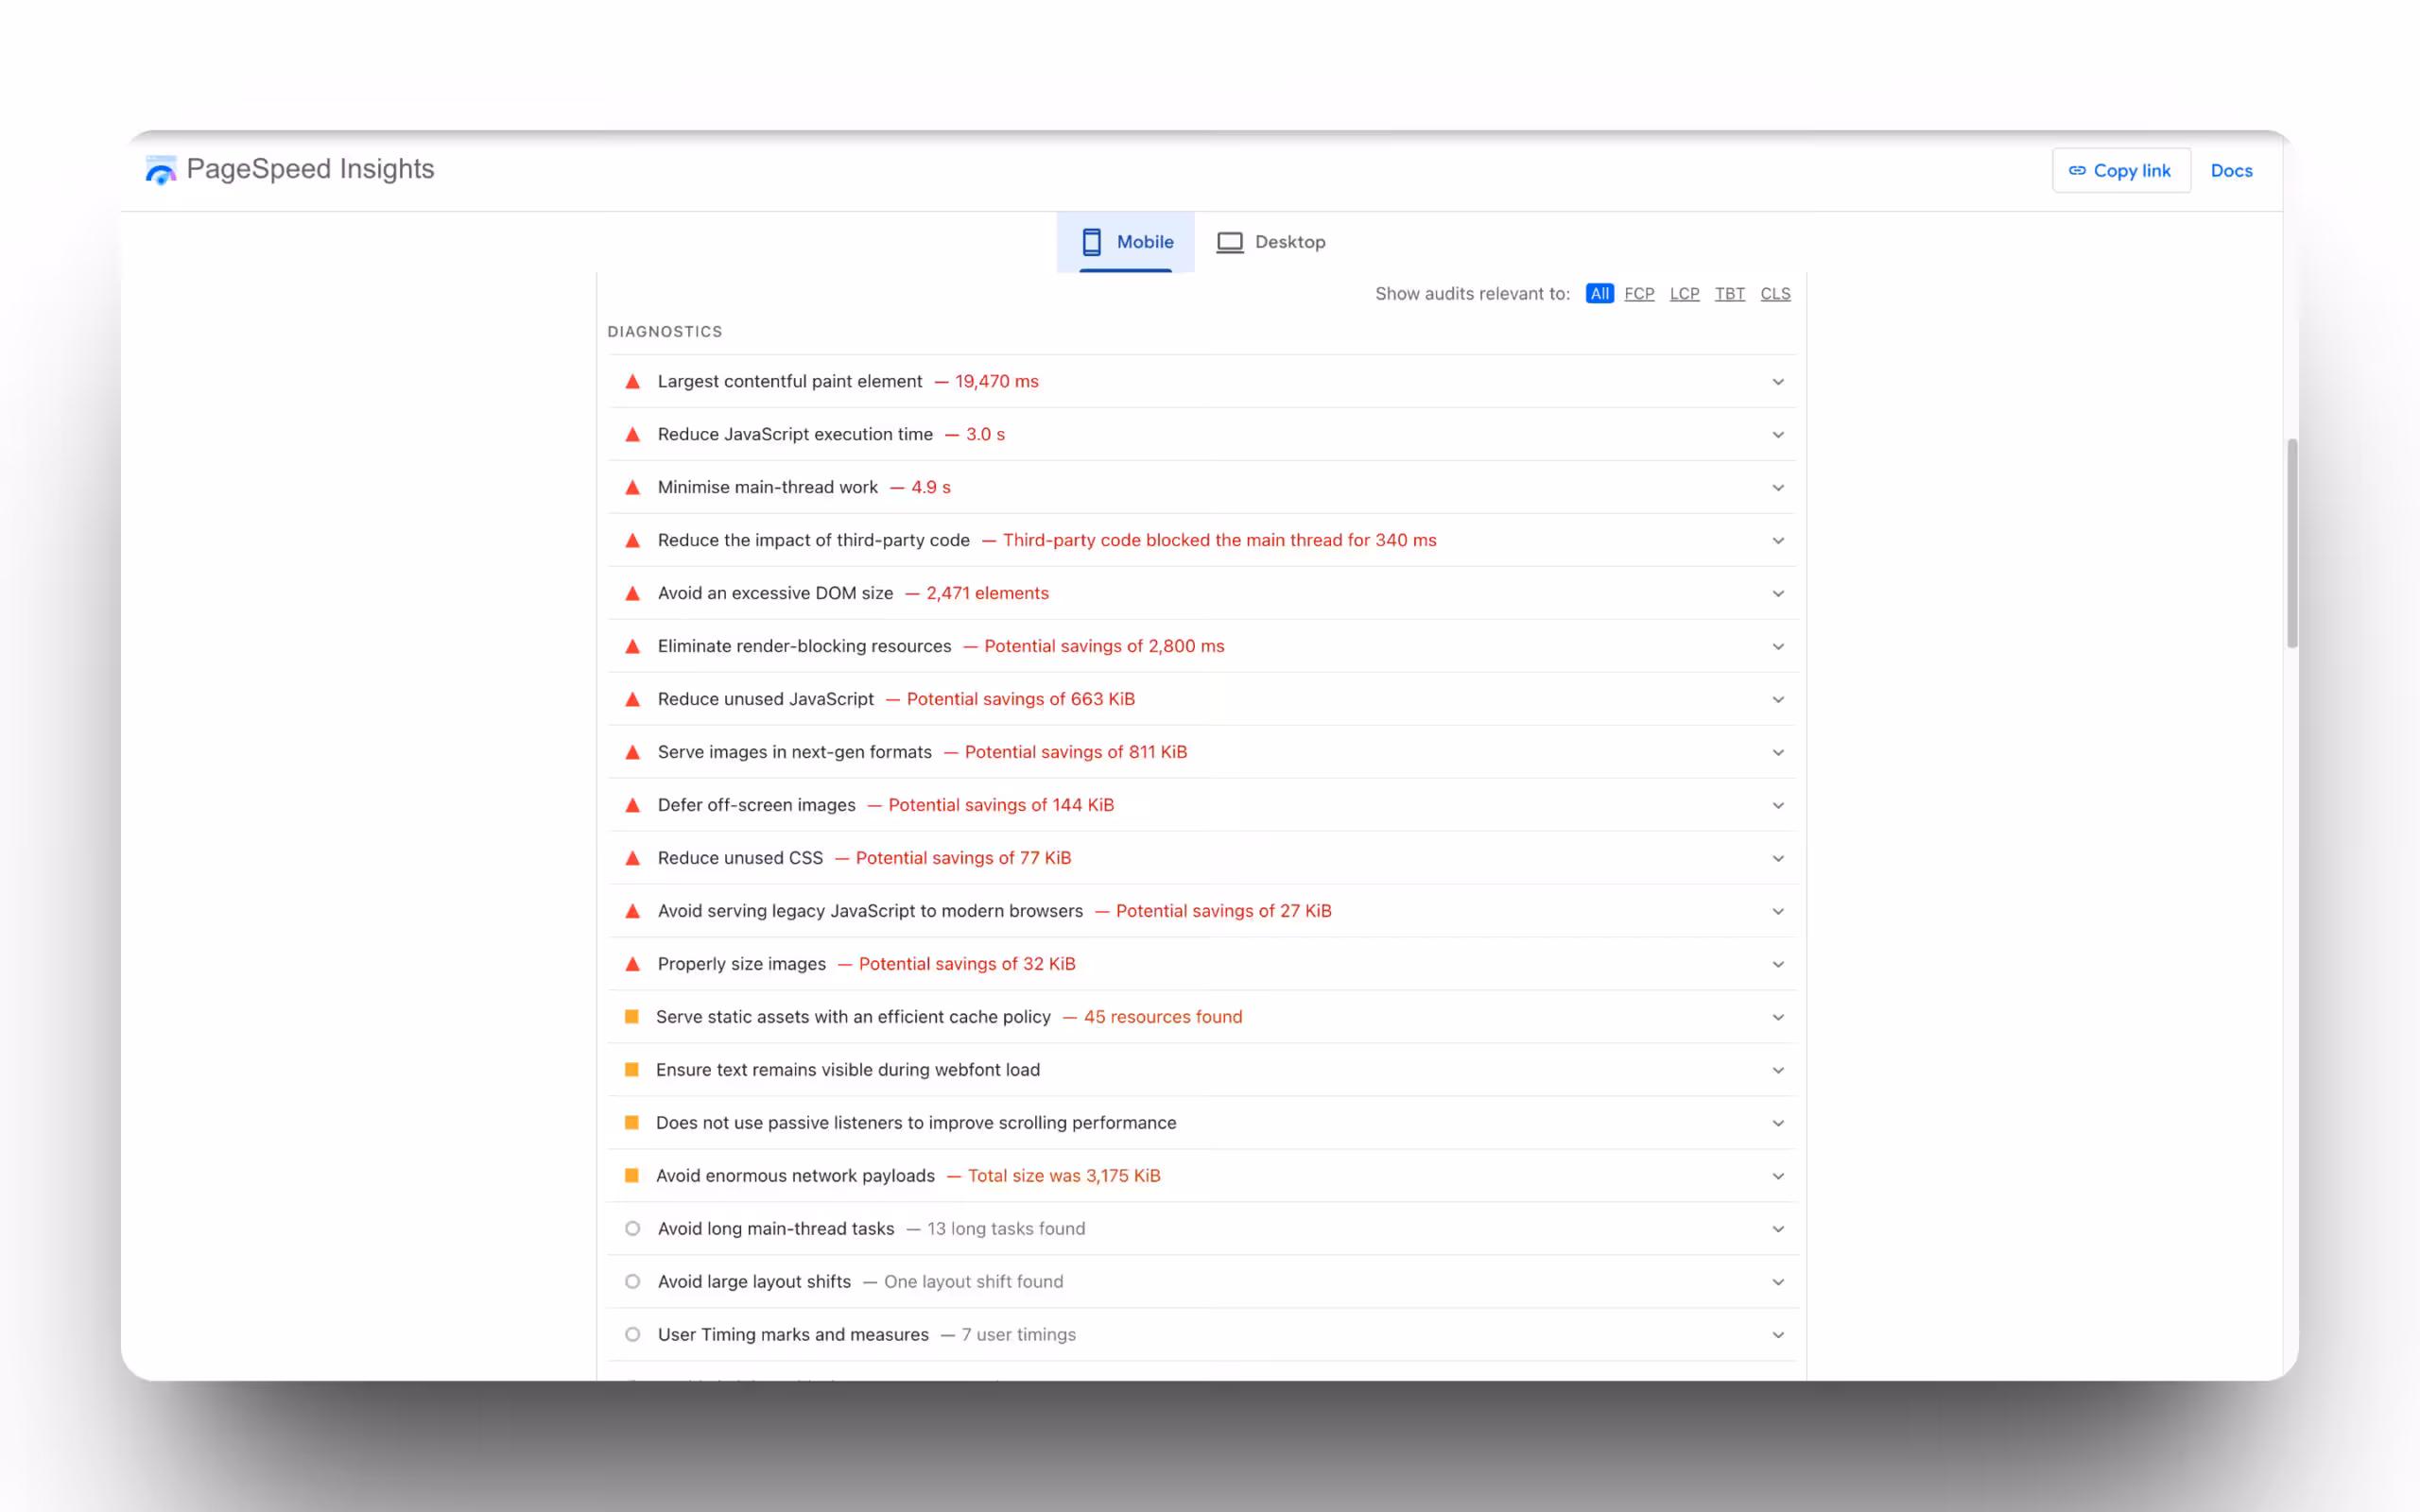The width and height of the screenshot is (2420, 1512).
Task: Open the Docs link
Action: (2231, 171)
